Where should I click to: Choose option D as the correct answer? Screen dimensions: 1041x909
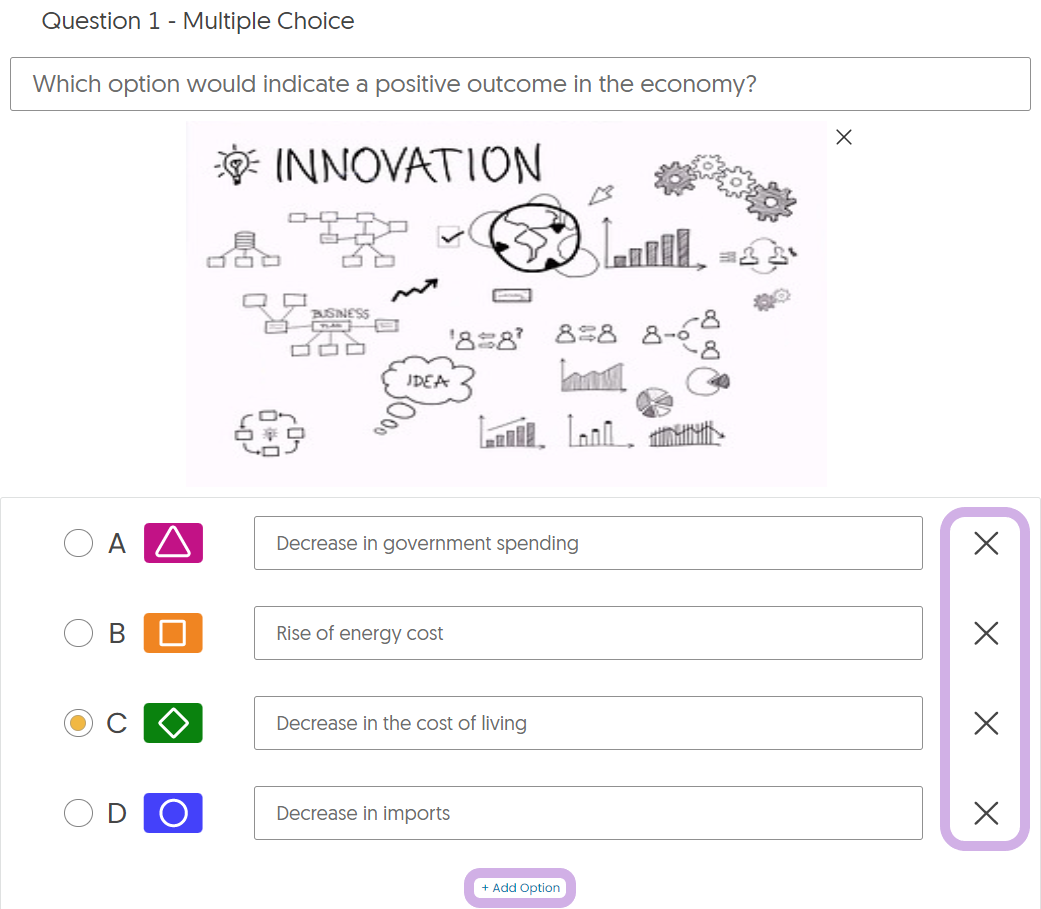[x=78, y=813]
